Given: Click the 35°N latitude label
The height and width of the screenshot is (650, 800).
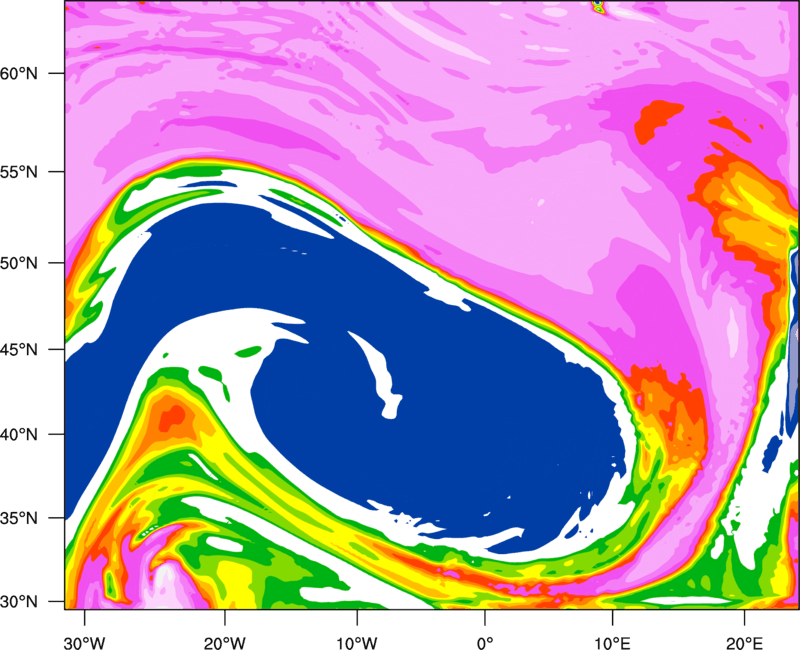Looking at the screenshot, I should coord(19,518).
